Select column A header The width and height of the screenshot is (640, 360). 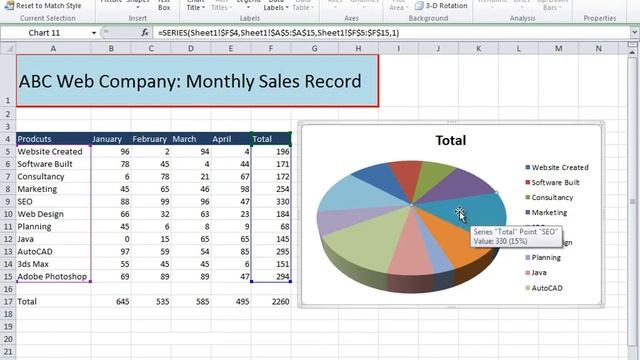[x=53, y=49]
